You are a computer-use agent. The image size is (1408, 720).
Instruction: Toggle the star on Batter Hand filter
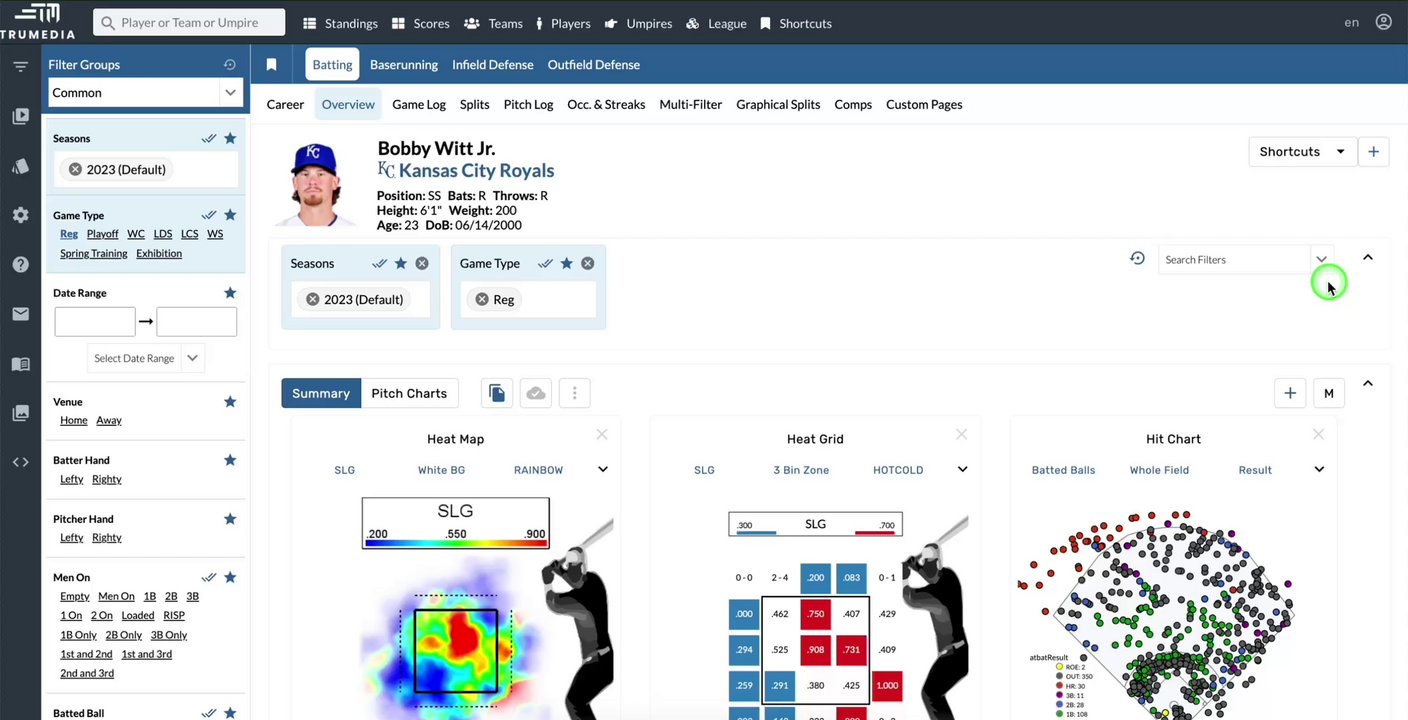(230, 460)
